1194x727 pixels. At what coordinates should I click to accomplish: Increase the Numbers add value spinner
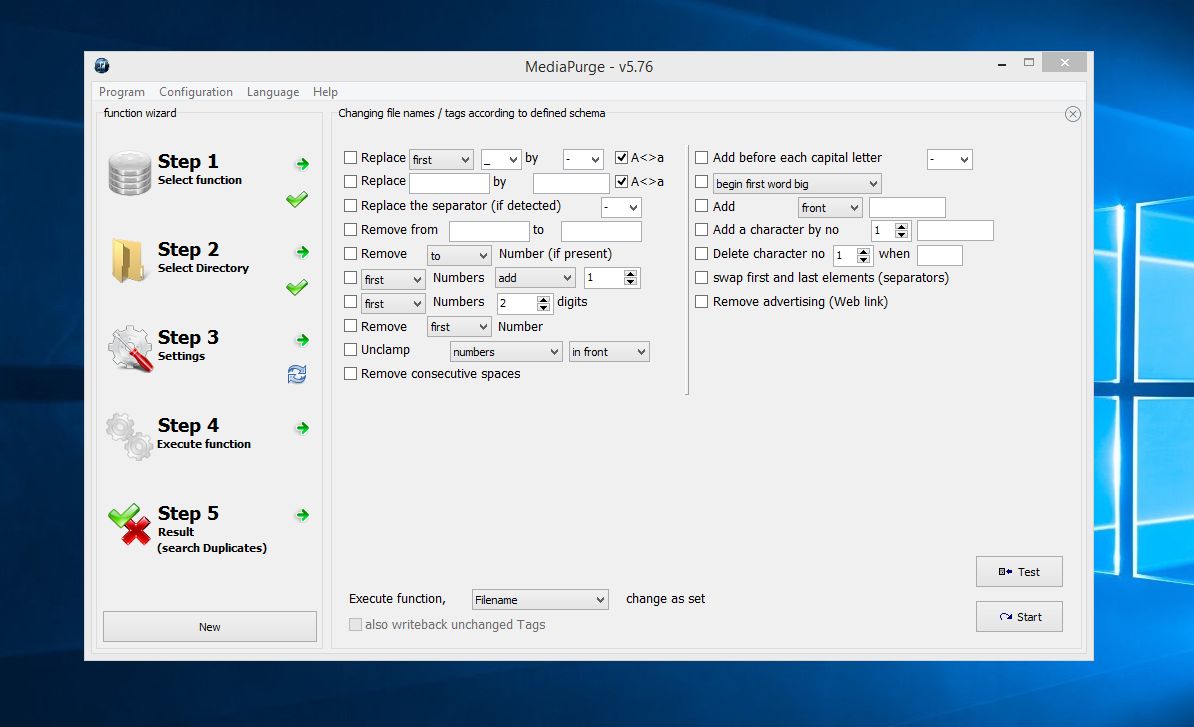pyautogui.click(x=631, y=274)
